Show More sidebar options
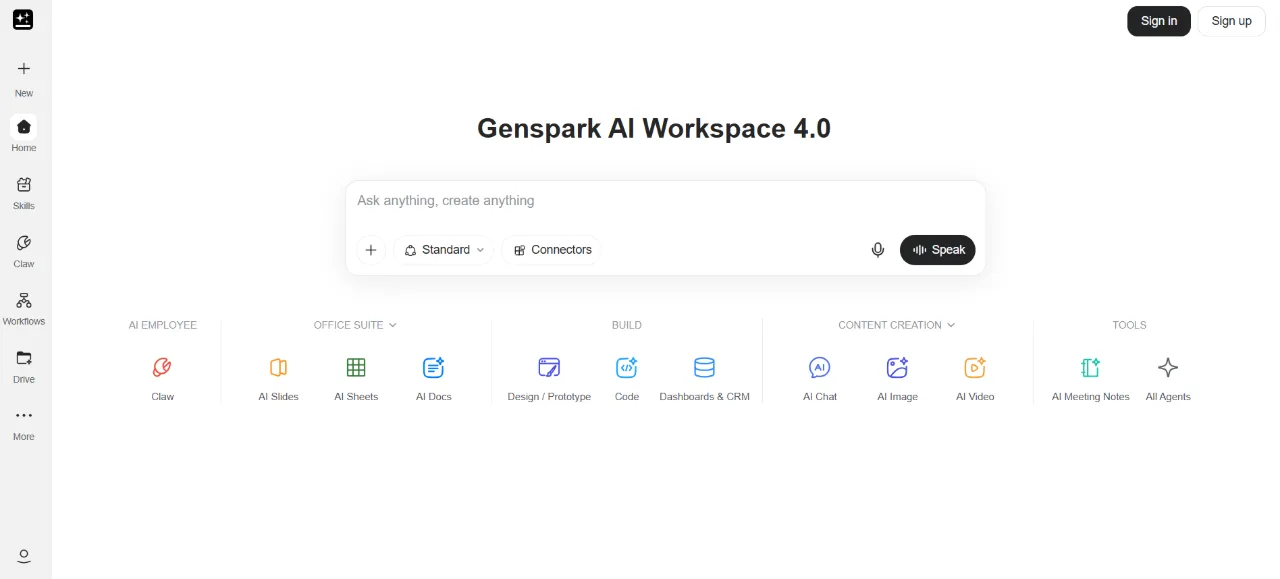 [x=24, y=423]
